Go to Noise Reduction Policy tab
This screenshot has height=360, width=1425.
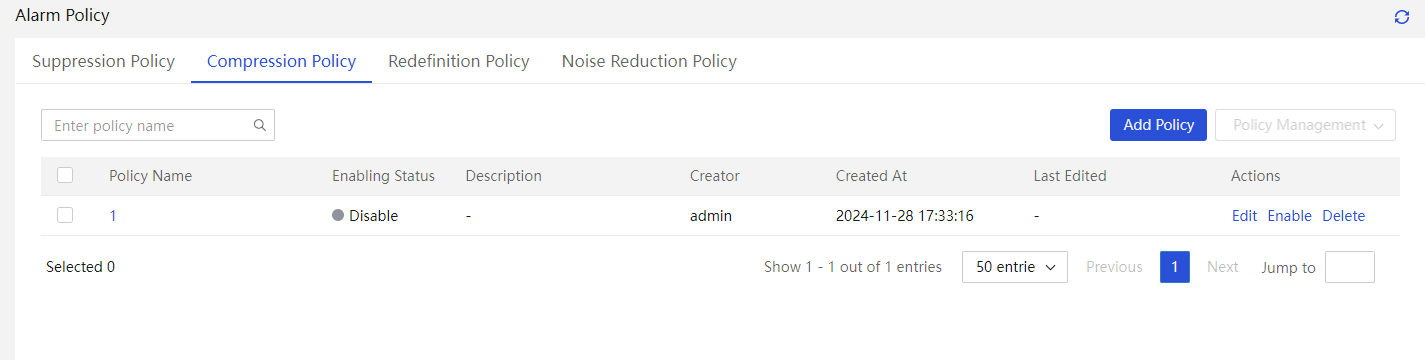649,61
